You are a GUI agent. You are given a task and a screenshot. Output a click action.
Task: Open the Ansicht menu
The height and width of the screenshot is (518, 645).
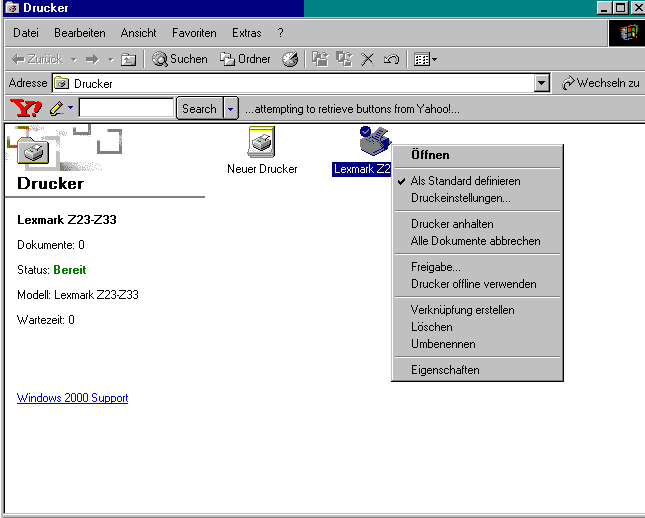(139, 33)
